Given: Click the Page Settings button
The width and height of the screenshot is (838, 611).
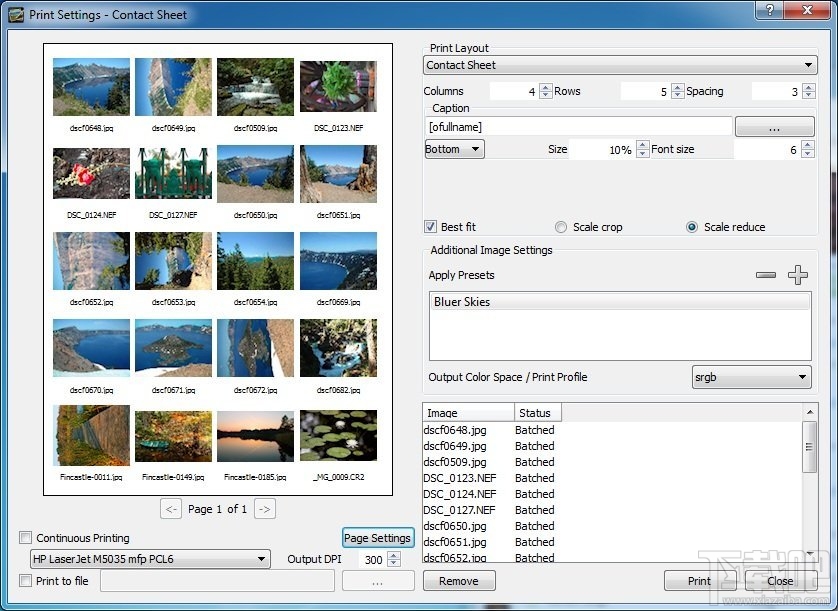Looking at the screenshot, I should 377,537.
